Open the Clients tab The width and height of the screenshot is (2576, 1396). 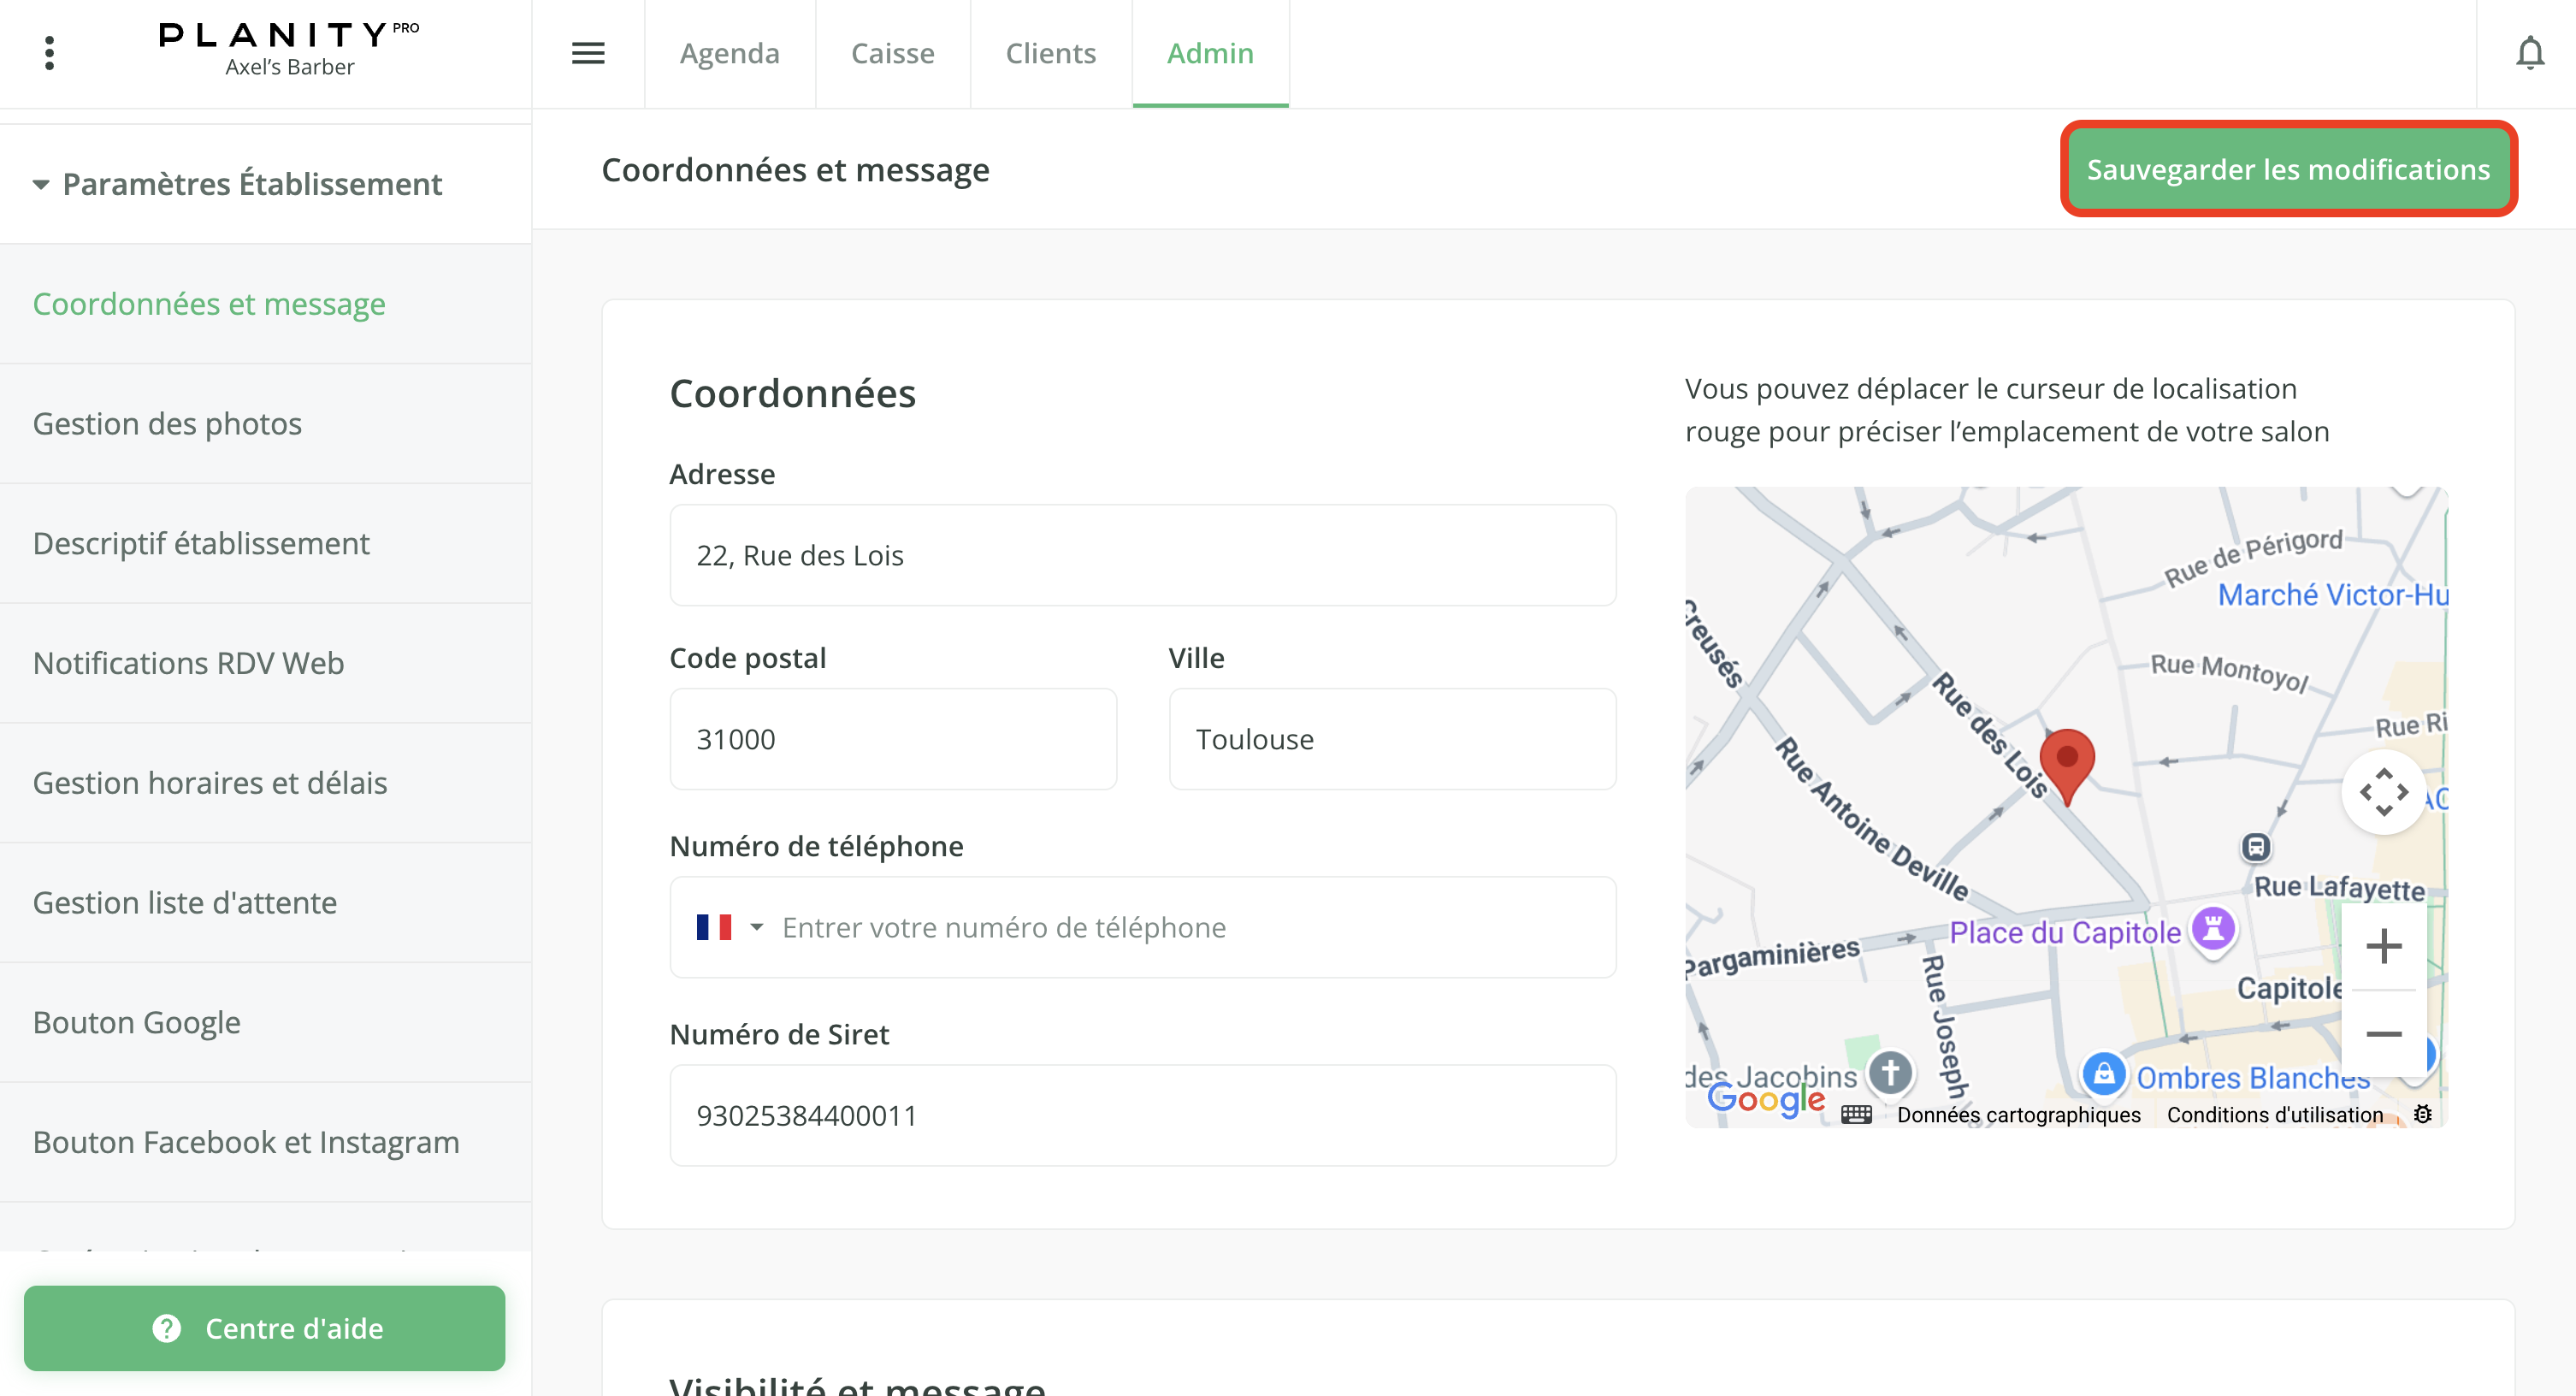[x=1050, y=53]
